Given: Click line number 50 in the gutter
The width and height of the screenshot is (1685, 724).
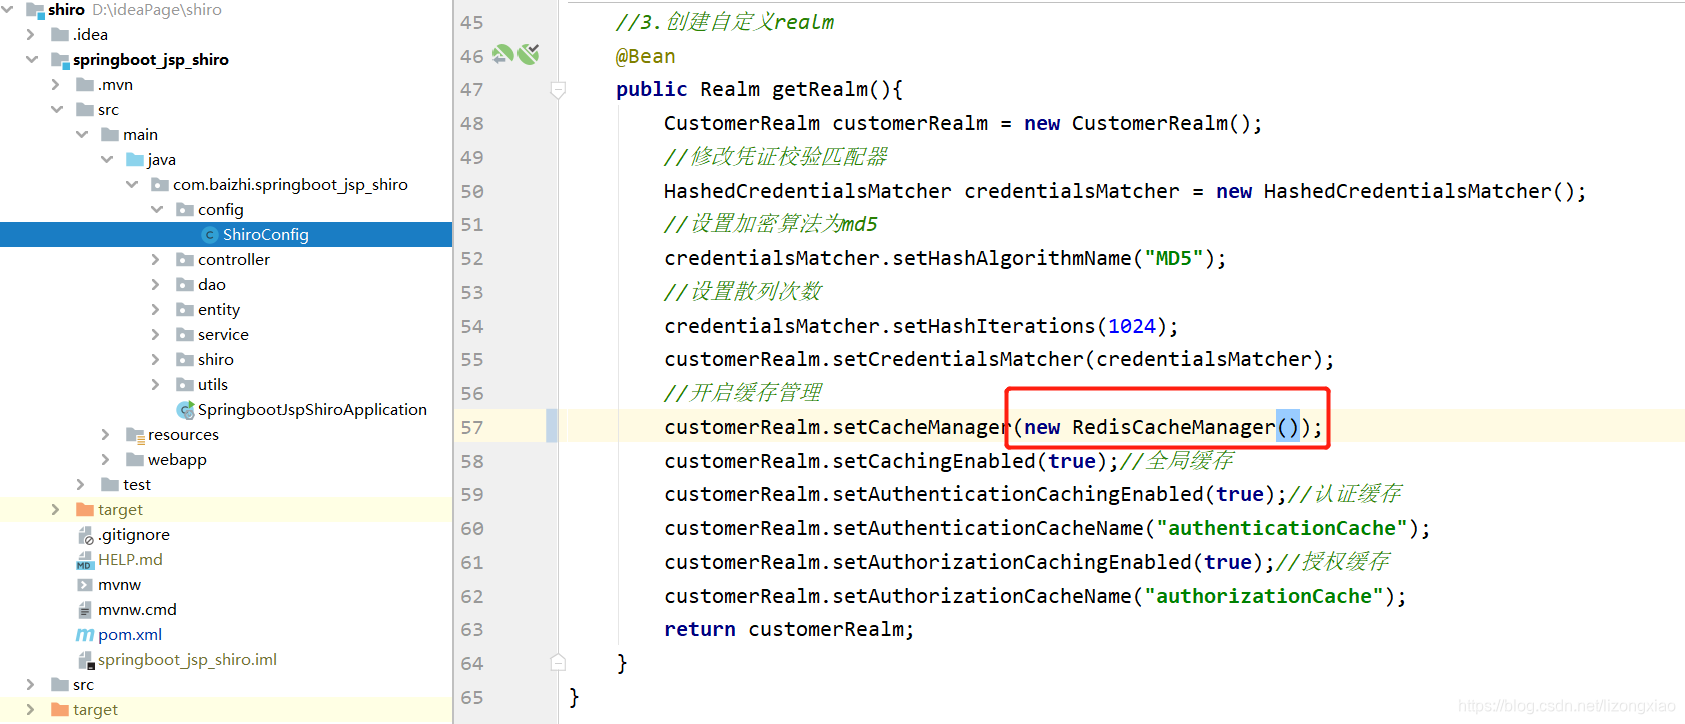Looking at the screenshot, I should tap(472, 192).
